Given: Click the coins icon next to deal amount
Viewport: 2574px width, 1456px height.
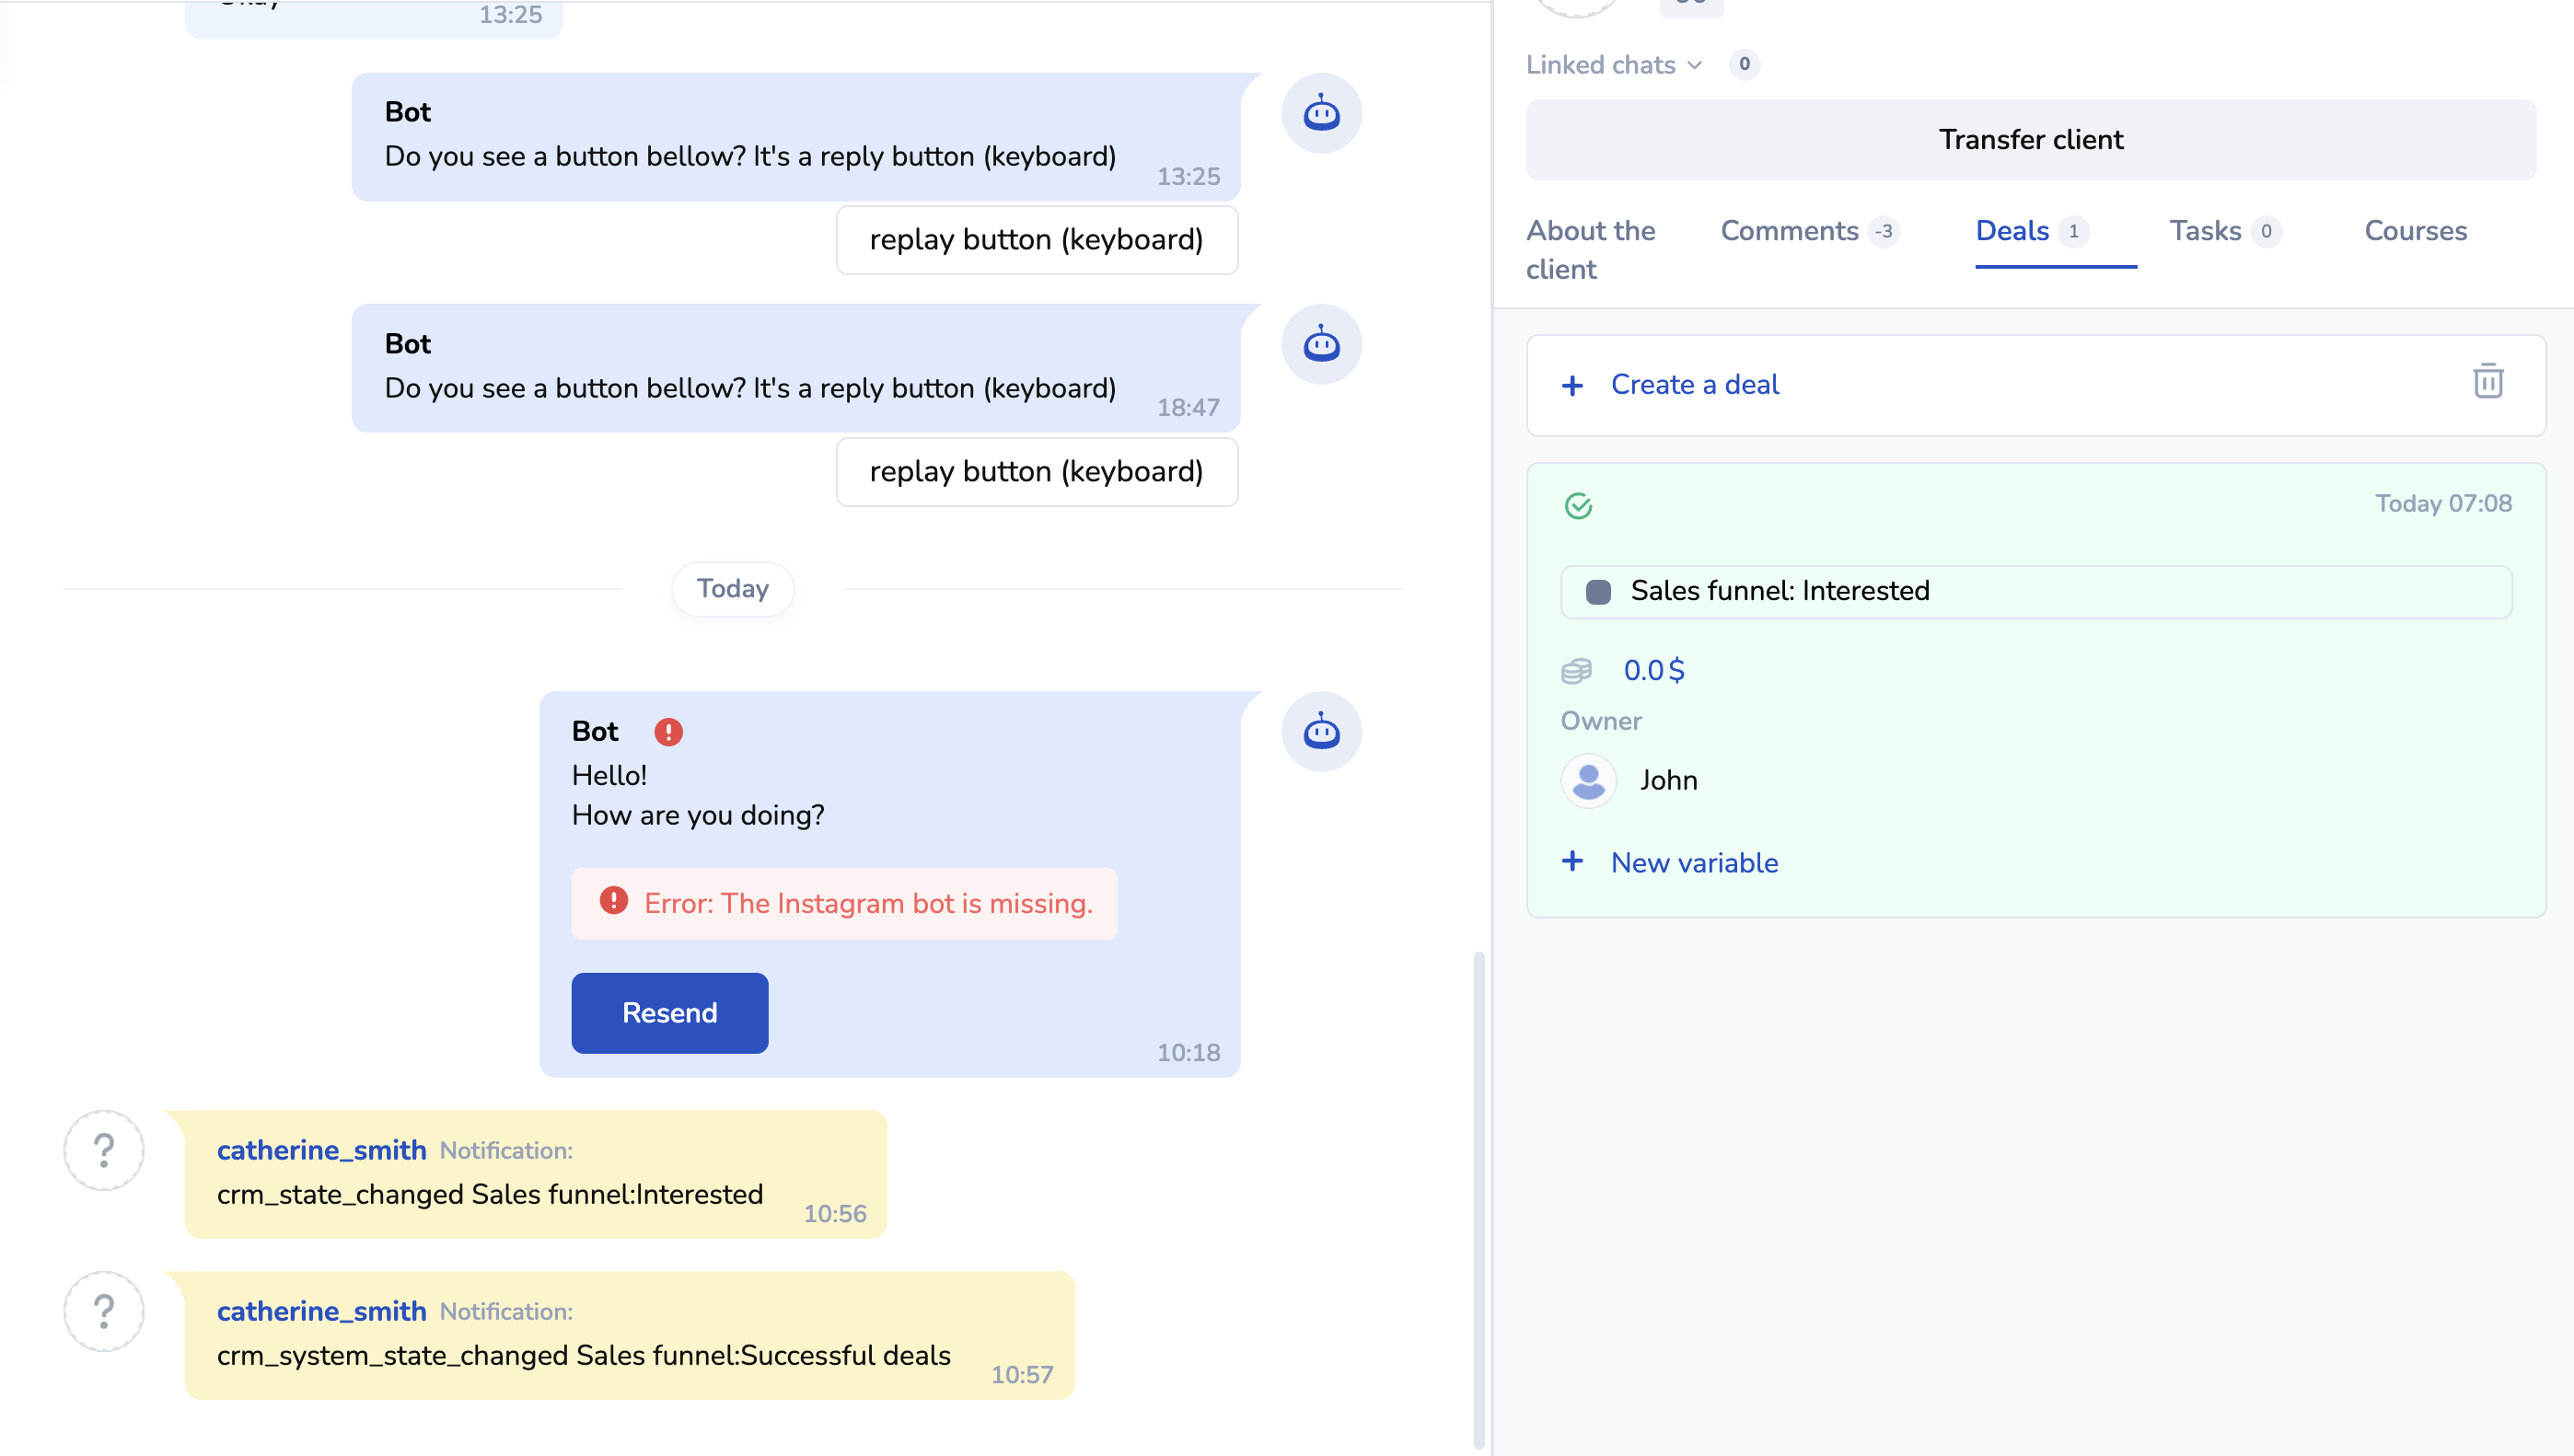Looking at the screenshot, I should point(1576,671).
